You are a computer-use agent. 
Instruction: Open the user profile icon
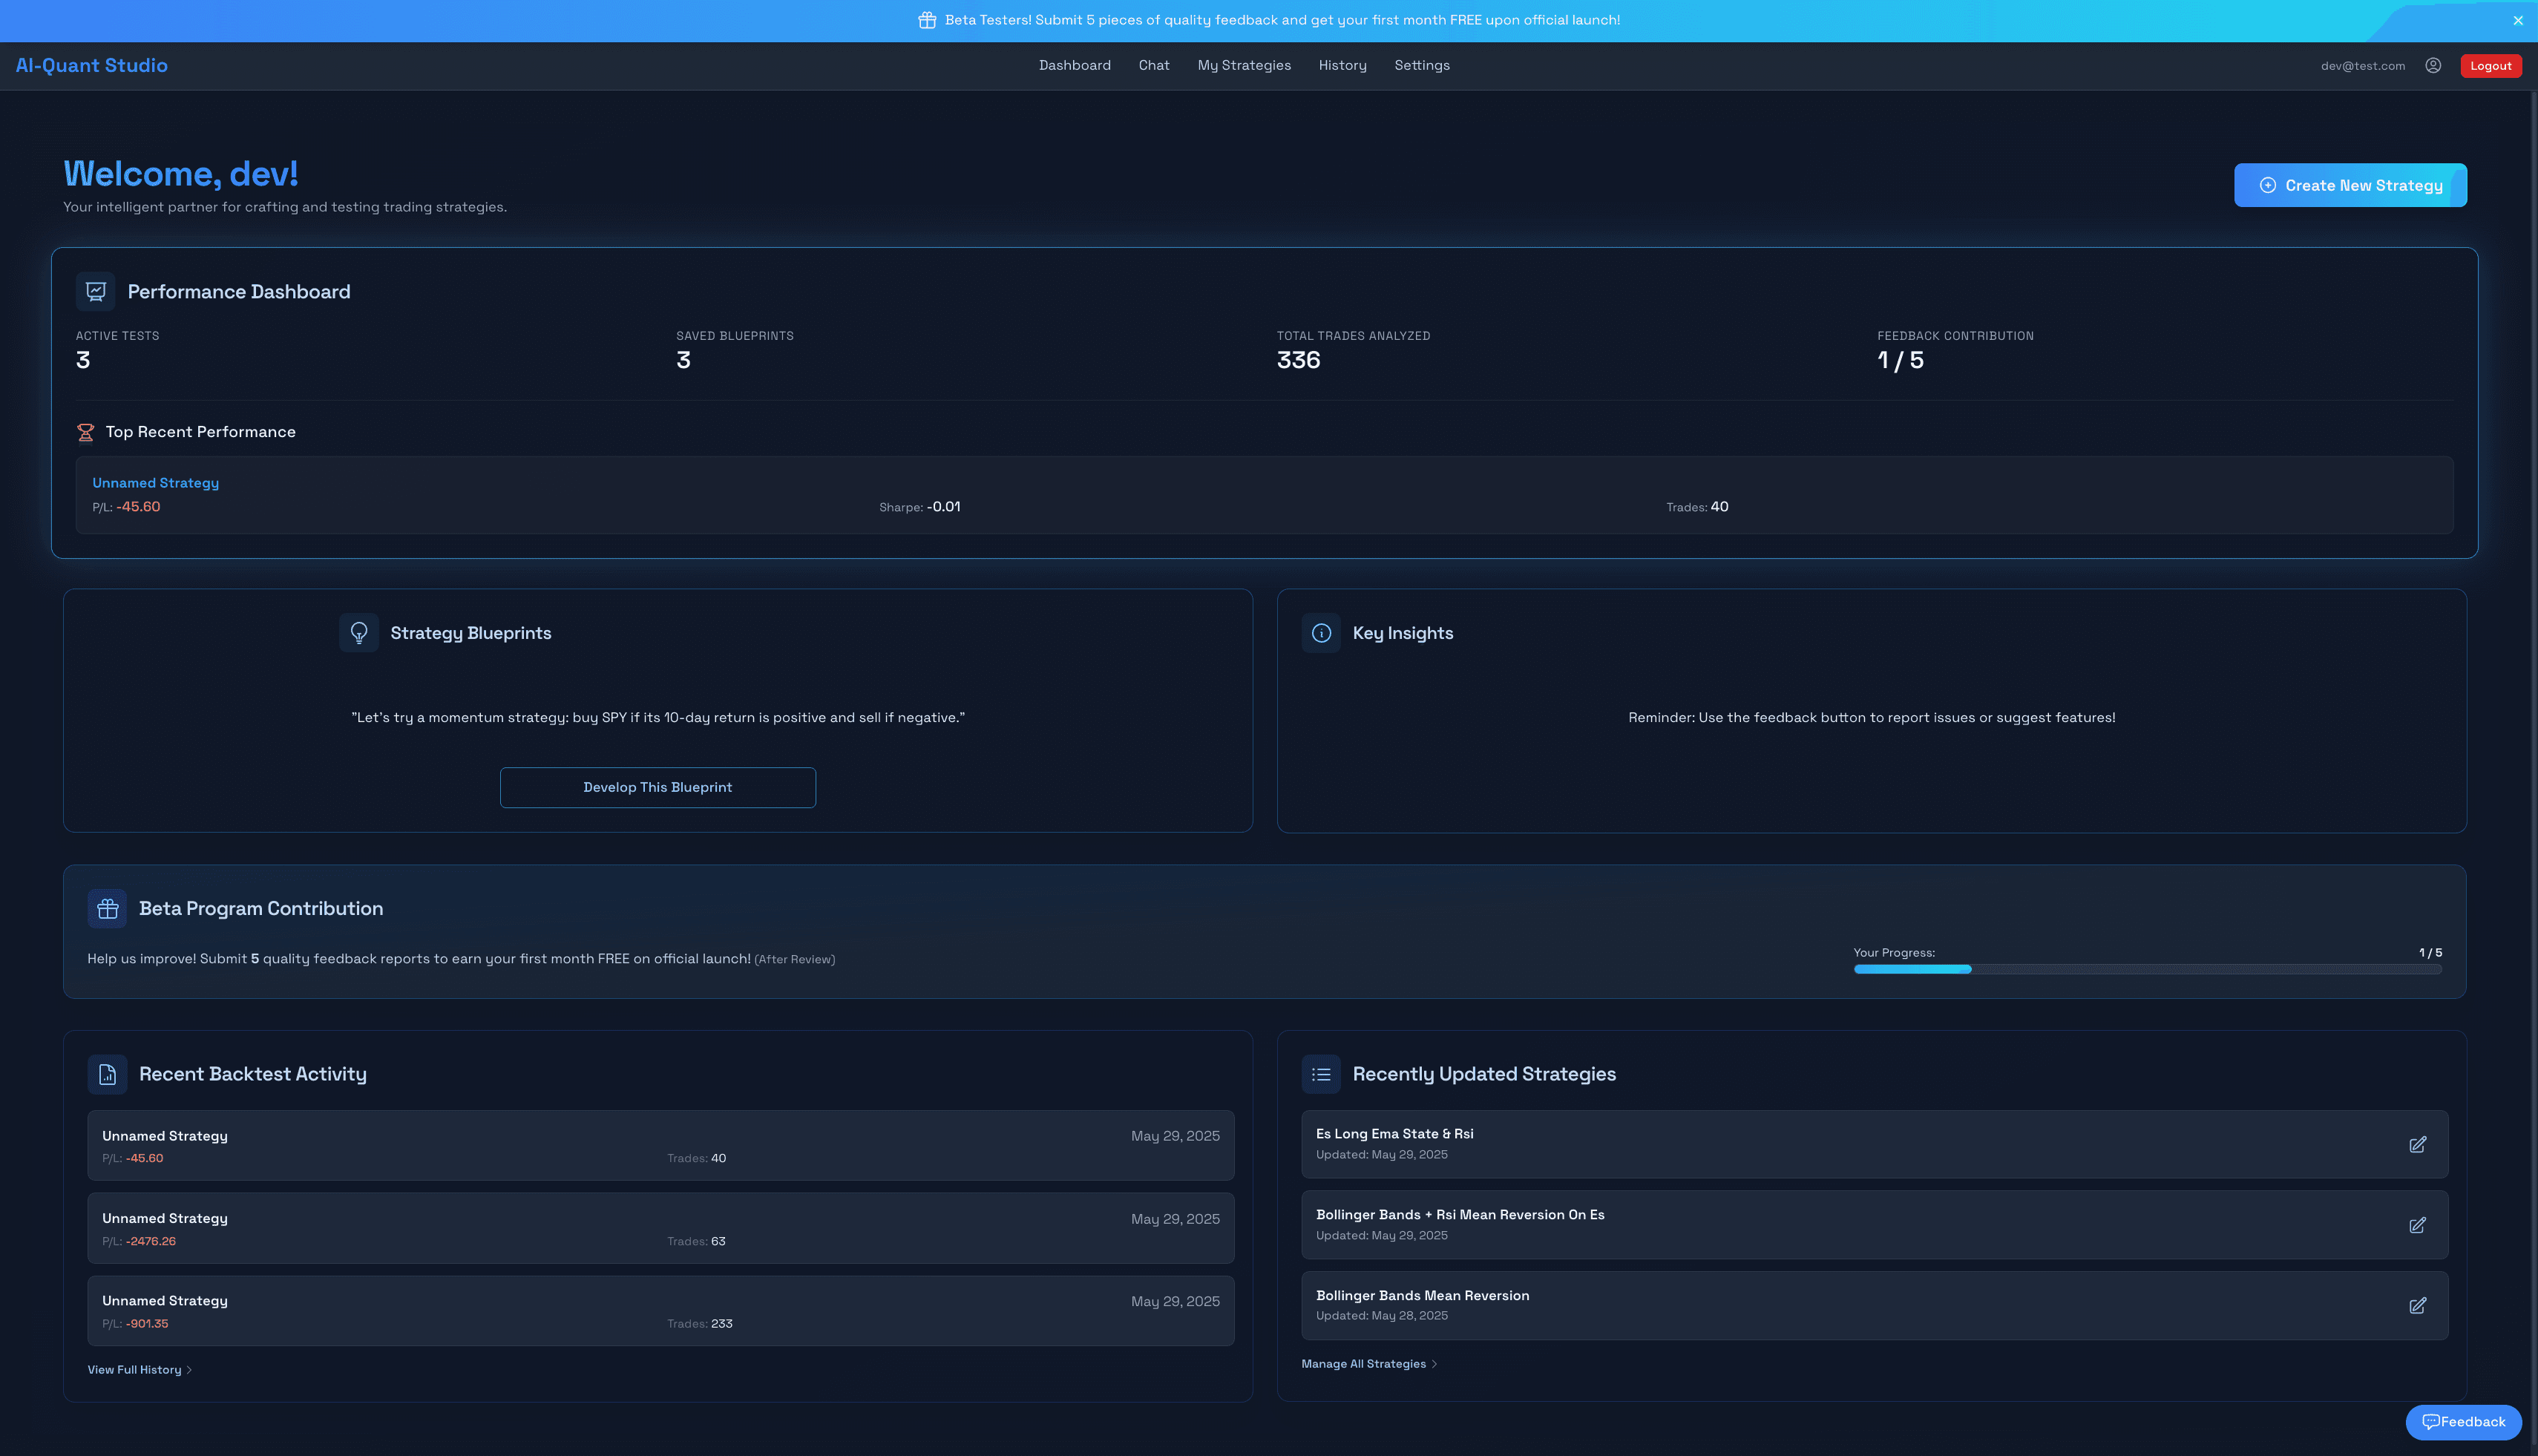tap(2433, 65)
